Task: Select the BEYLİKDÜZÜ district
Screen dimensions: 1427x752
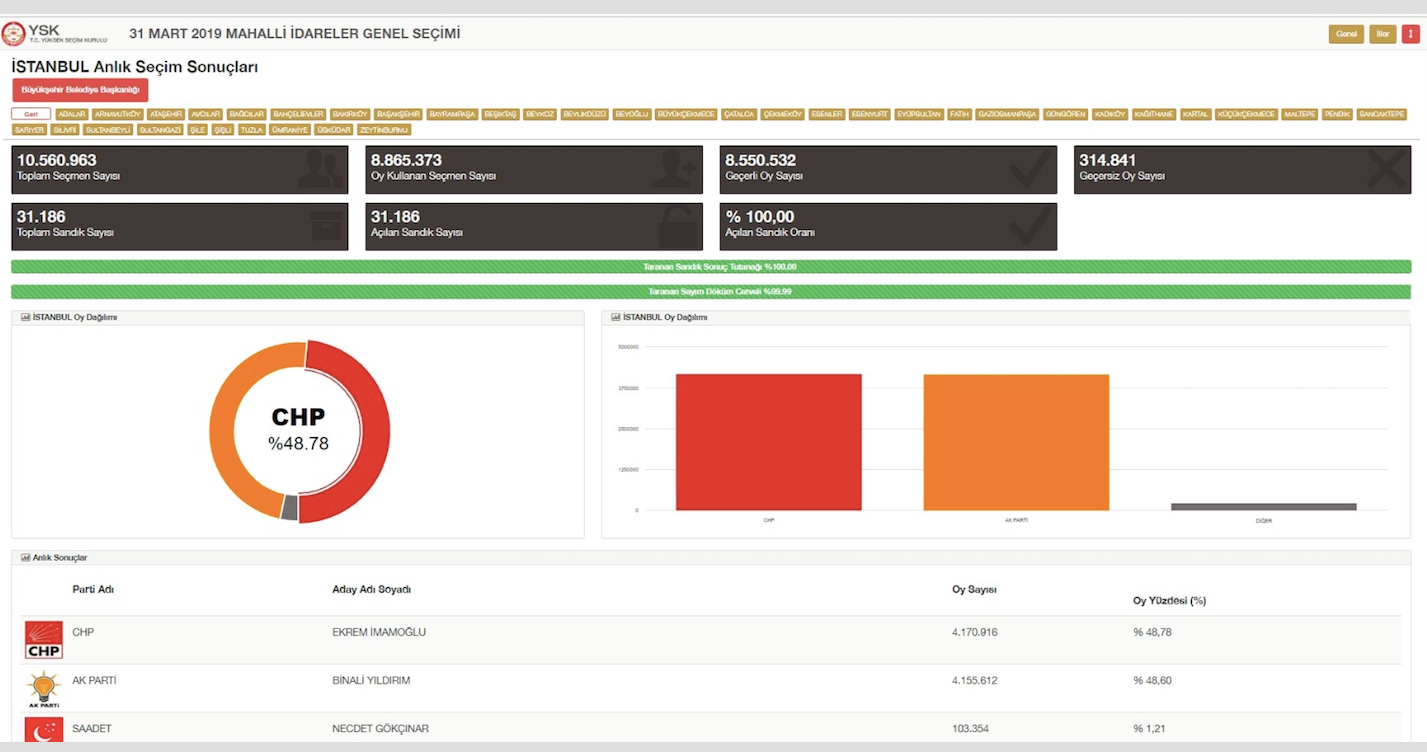Action: [584, 114]
